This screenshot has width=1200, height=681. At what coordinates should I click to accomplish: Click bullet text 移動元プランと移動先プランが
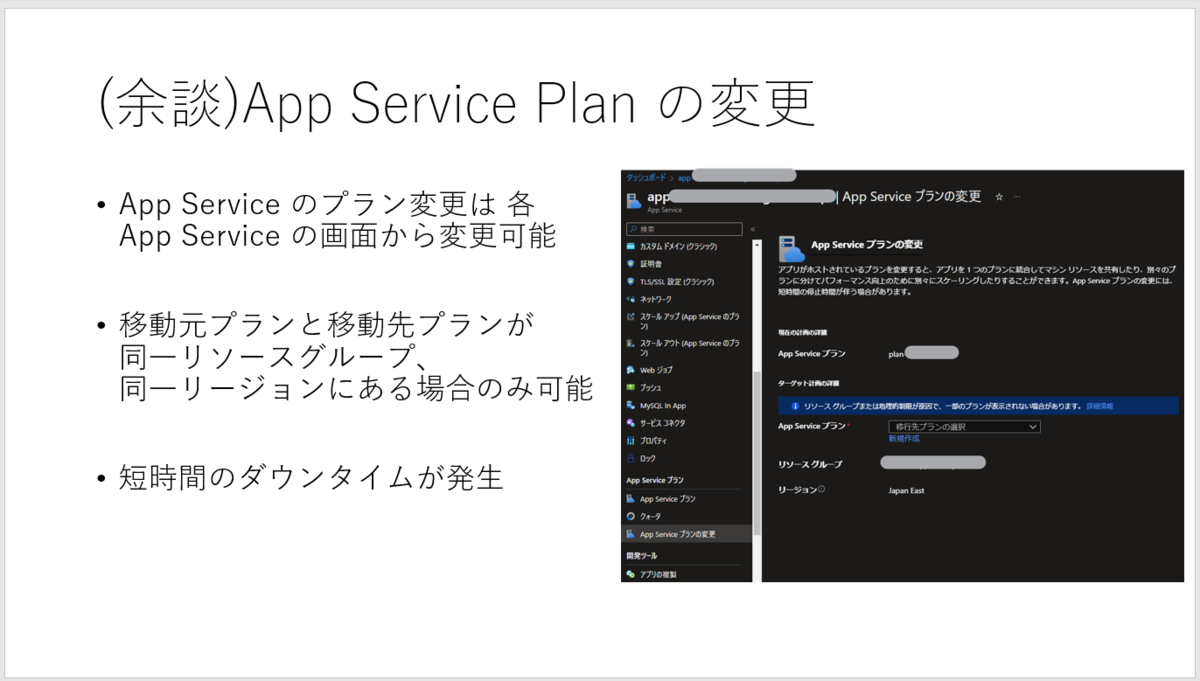(x=327, y=325)
